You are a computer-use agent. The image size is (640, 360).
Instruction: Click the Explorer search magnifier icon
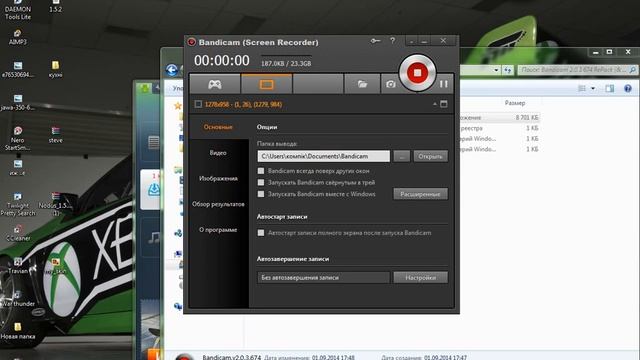click(x=633, y=70)
